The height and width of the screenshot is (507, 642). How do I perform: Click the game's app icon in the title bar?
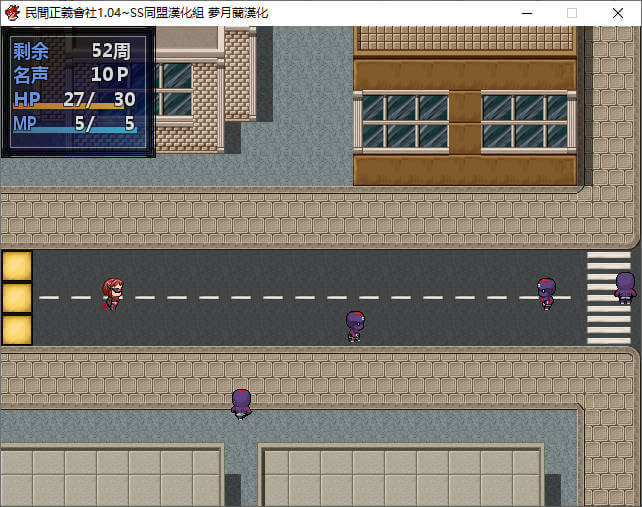pos(12,13)
